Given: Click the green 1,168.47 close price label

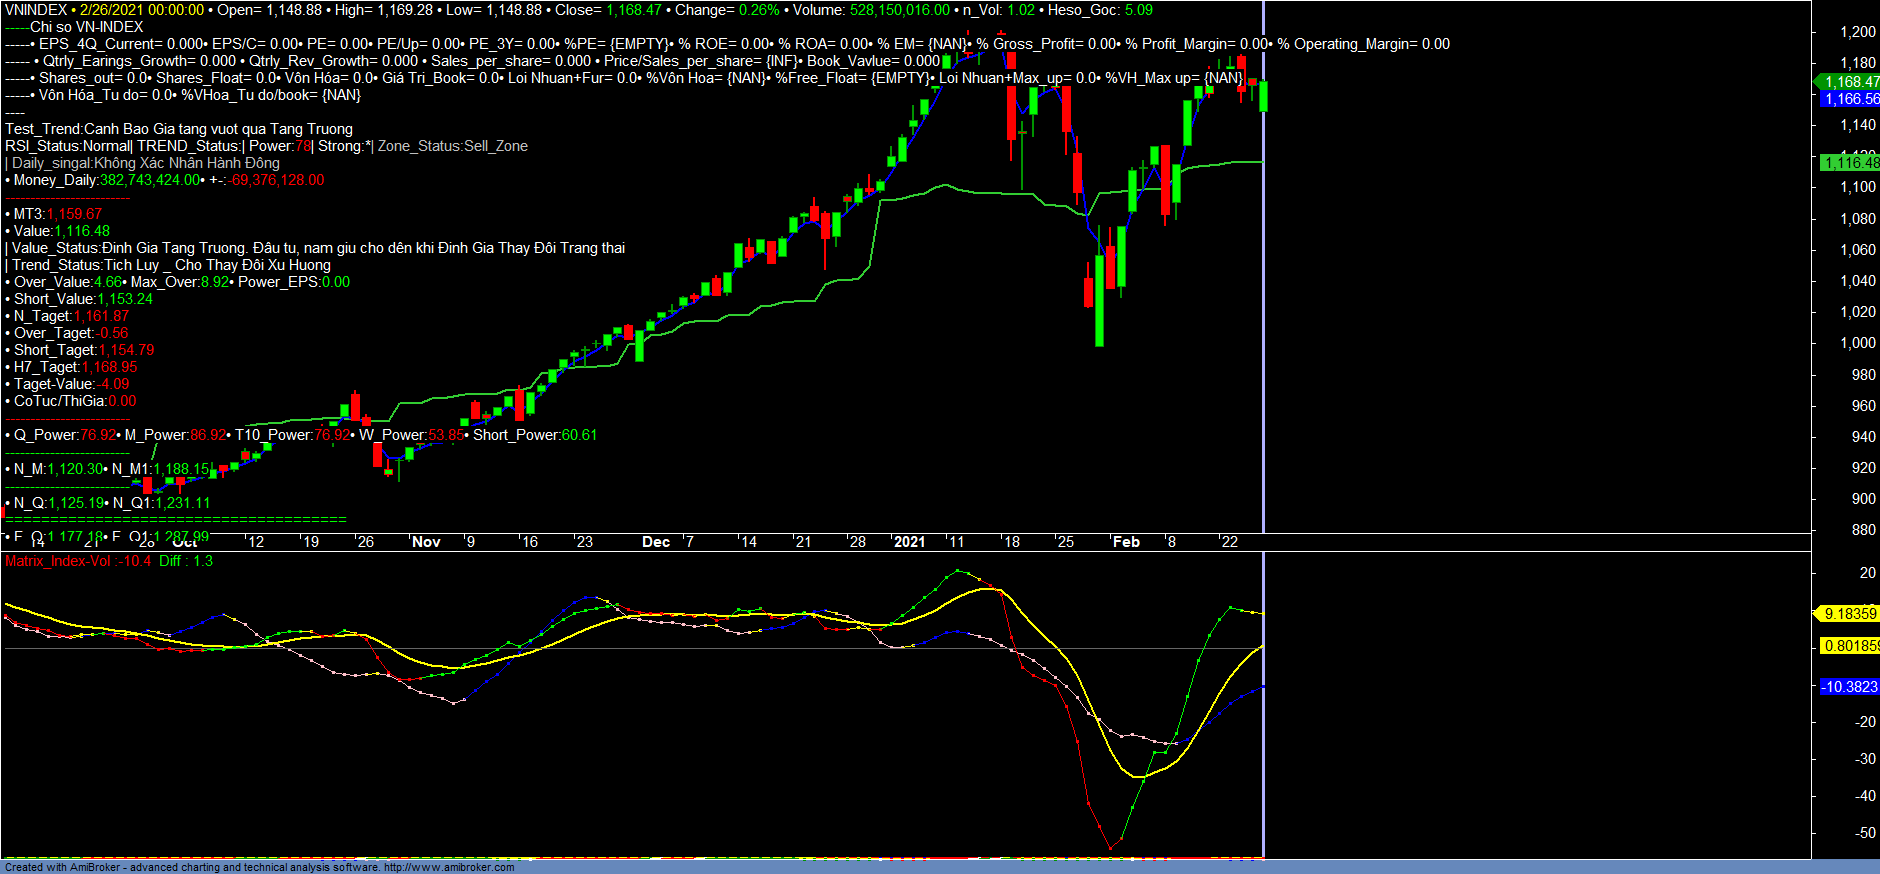Looking at the screenshot, I should pos(1851,82).
